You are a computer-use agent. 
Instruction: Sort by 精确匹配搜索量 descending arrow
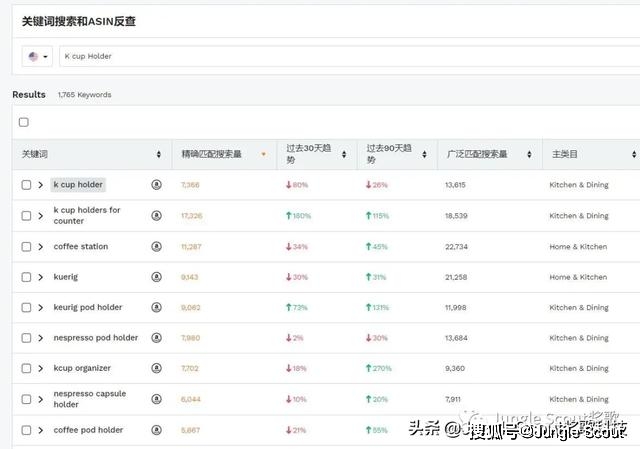(264, 154)
